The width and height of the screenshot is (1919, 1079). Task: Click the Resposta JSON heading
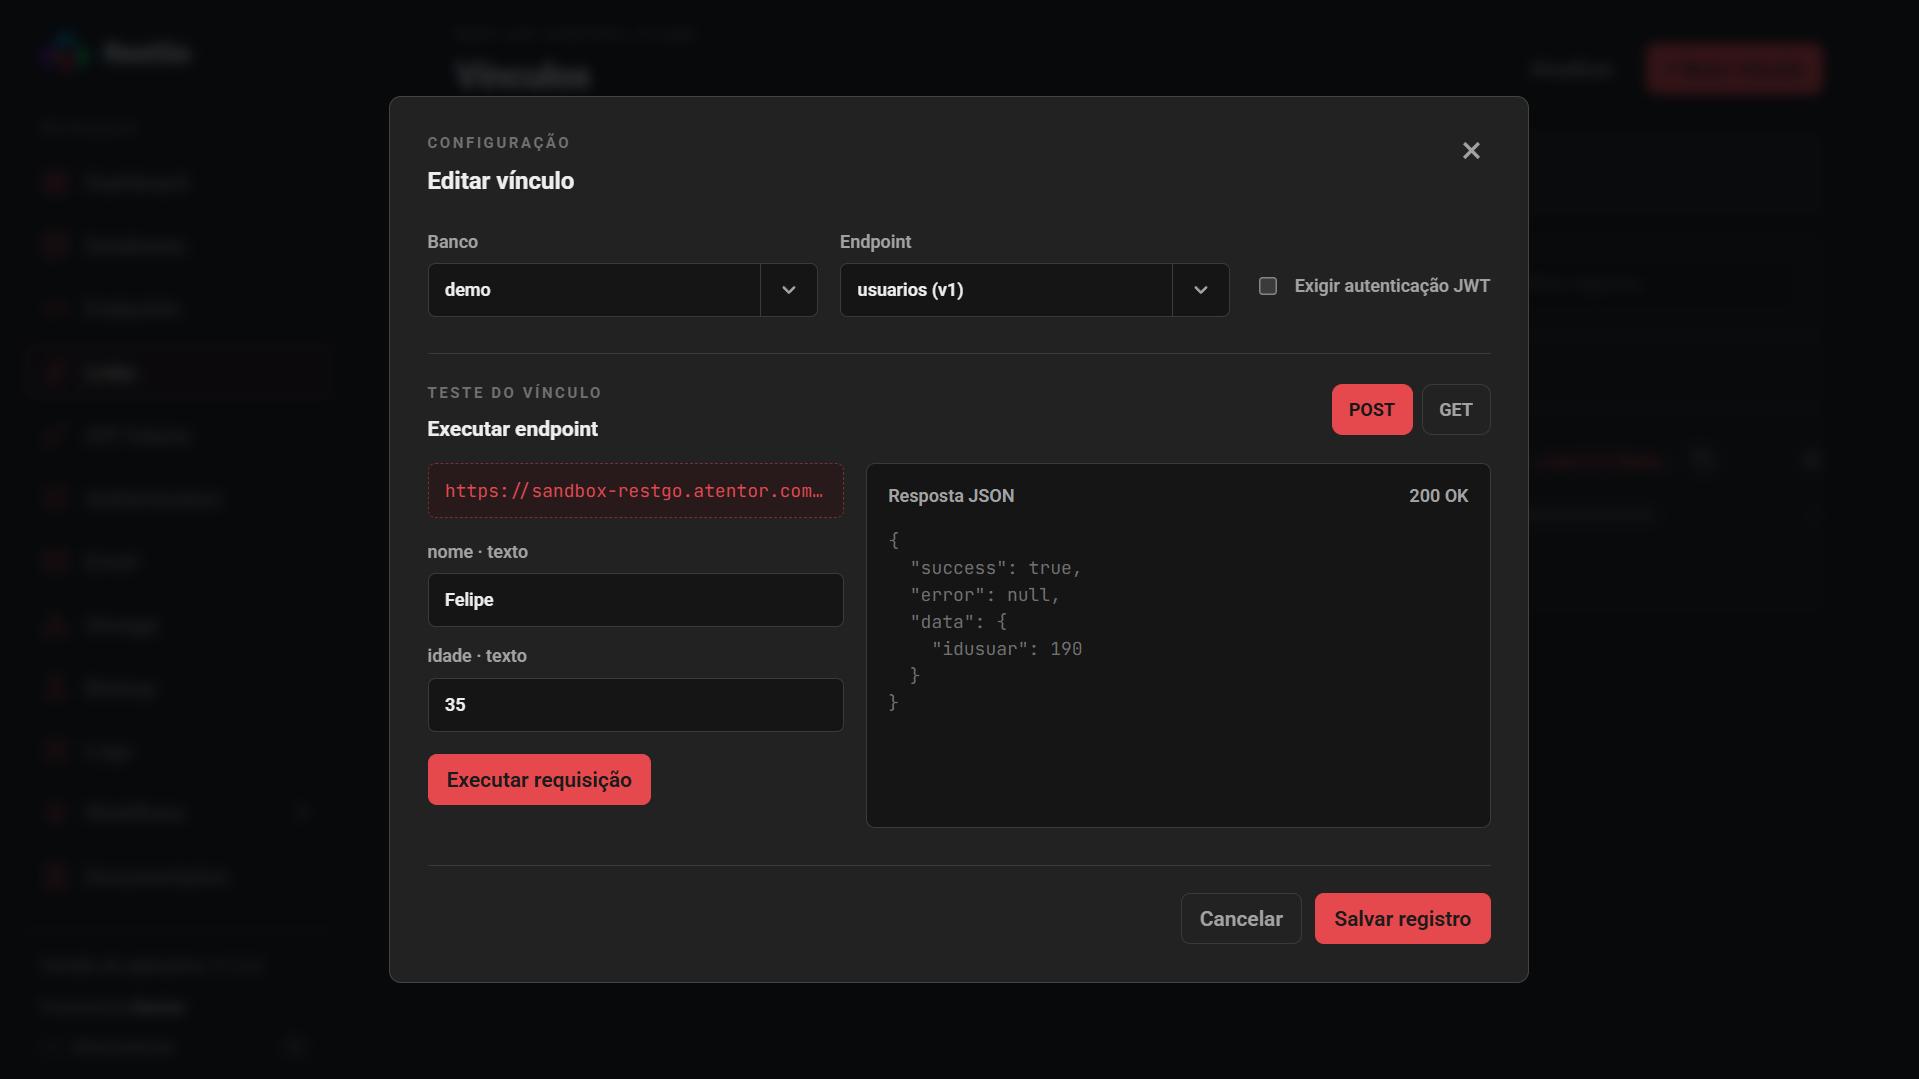pos(950,496)
